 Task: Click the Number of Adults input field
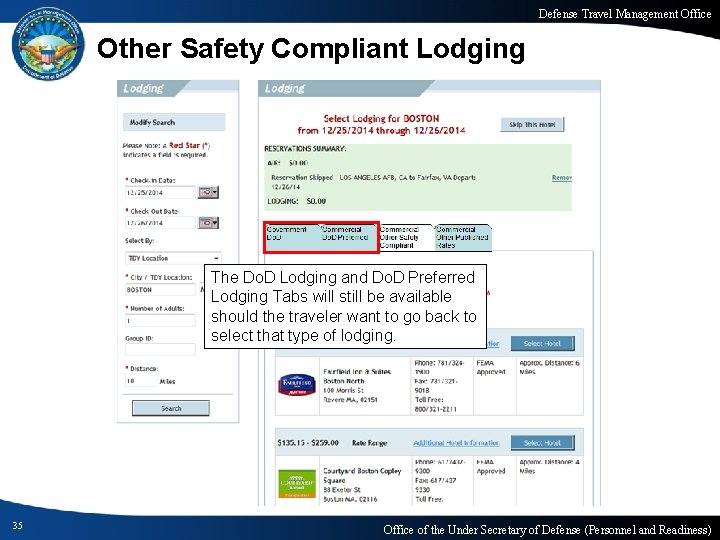click(x=160, y=321)
